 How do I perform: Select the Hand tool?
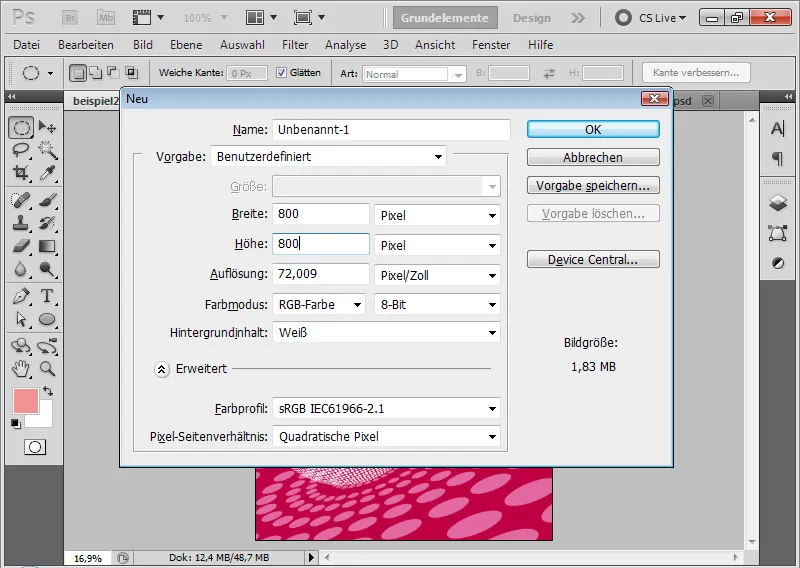(21, 368)
